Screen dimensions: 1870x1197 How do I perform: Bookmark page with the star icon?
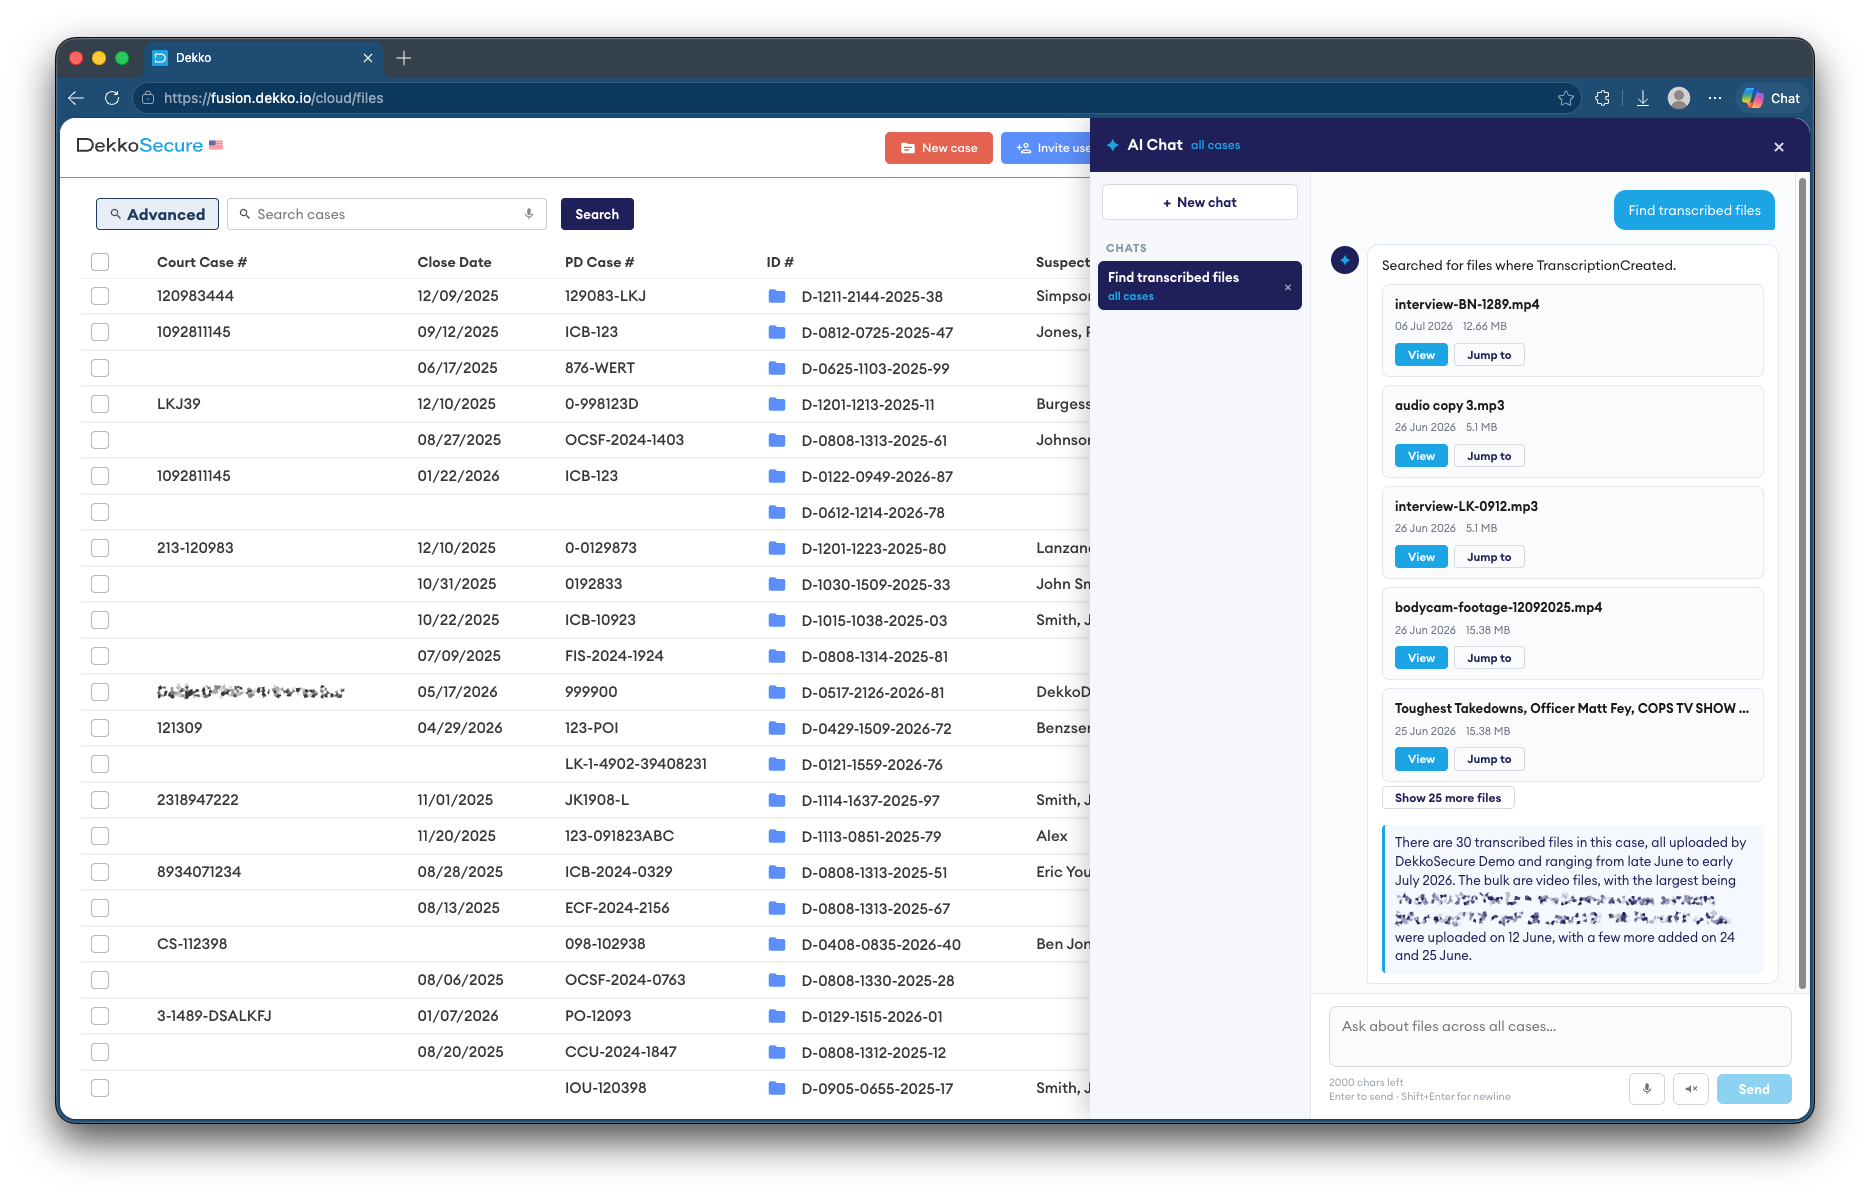pos(1566,98)
